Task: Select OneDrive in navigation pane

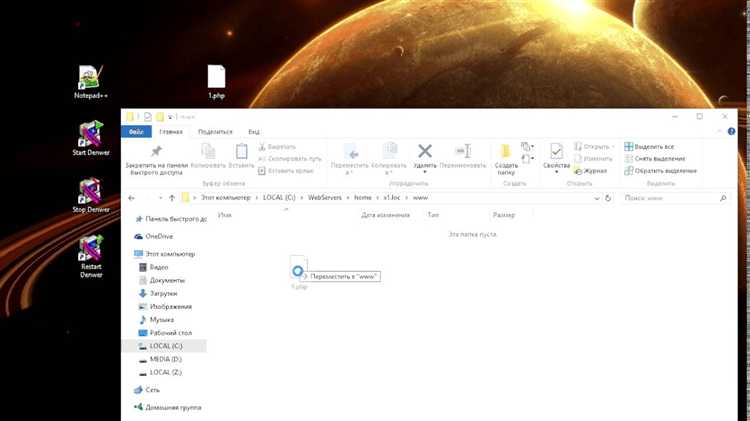Action: point(154,236)
